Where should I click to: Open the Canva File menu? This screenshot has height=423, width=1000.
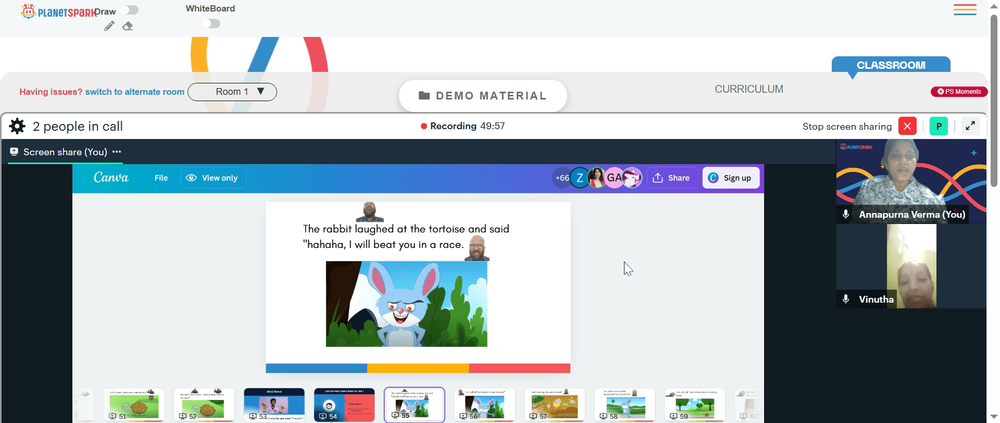[161, 178]
